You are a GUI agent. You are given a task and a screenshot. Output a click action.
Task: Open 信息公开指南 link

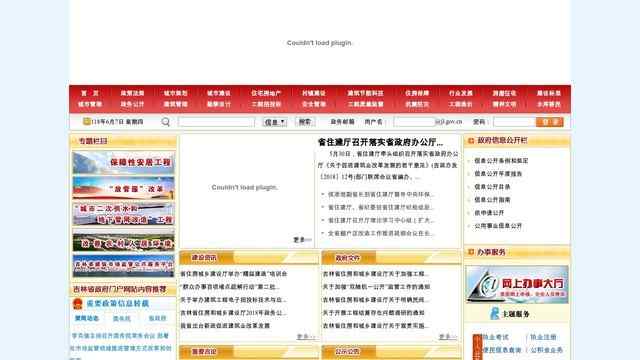[x=492, y=200]
